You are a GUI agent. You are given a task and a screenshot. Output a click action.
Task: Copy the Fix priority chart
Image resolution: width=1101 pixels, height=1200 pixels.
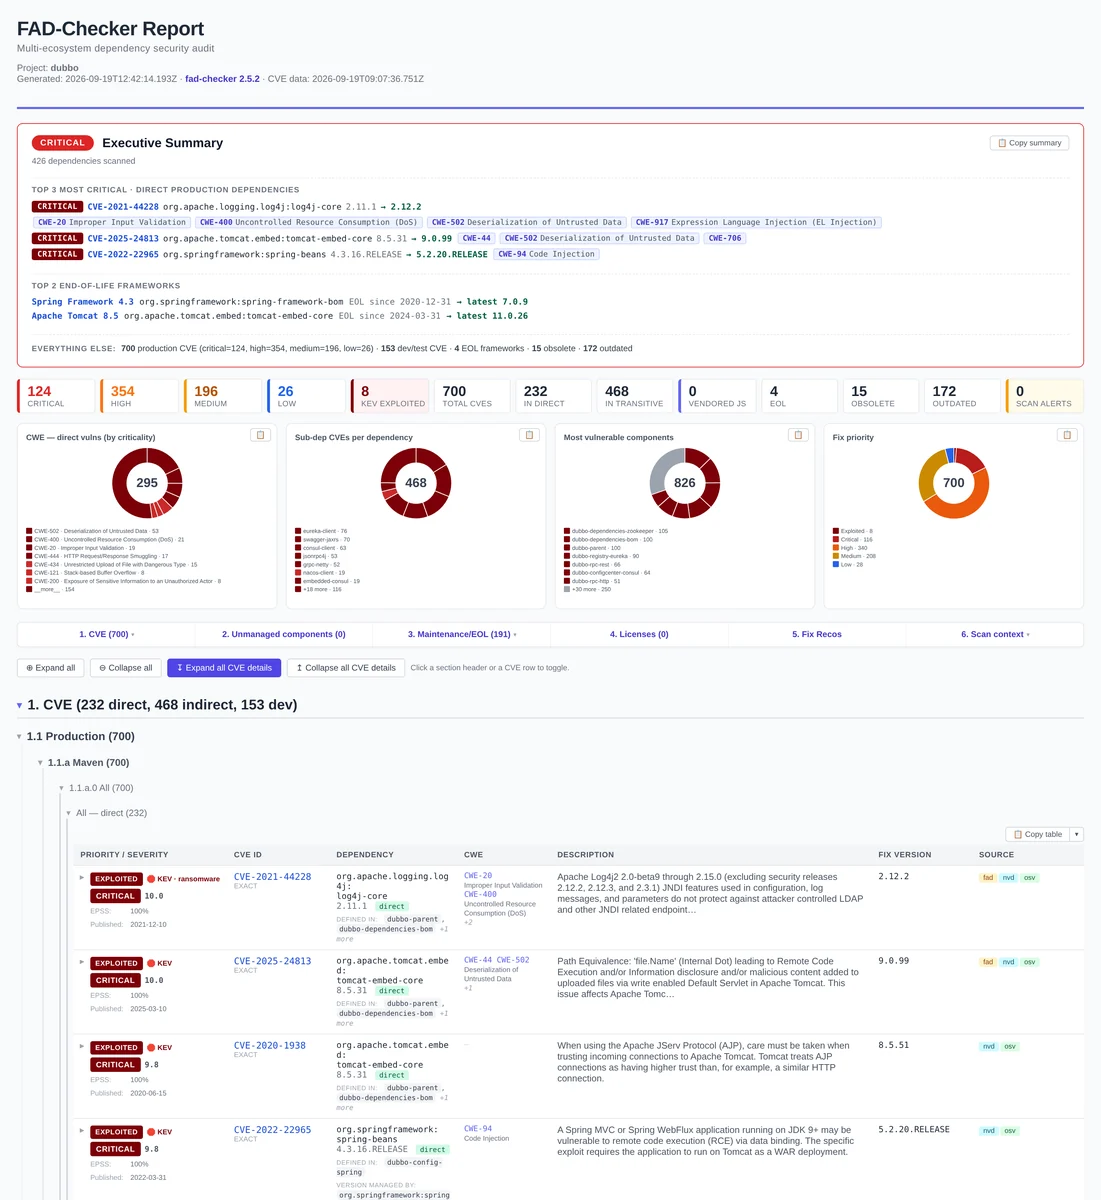1067,435
